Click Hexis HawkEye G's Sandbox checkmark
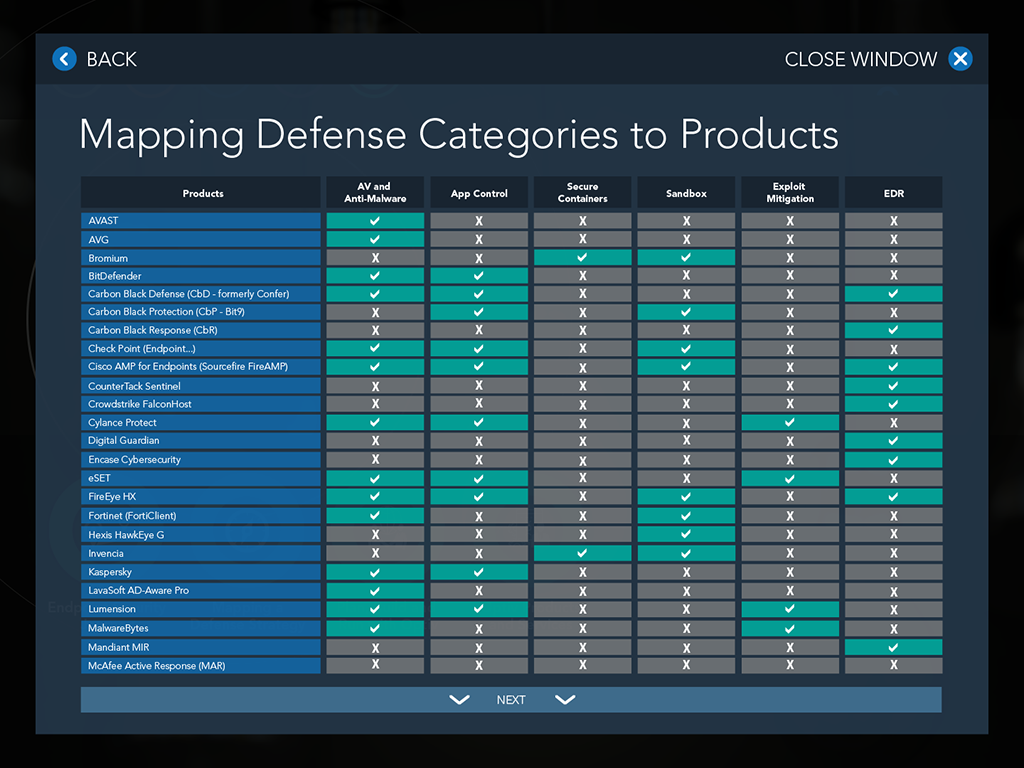 coord(686,535)
